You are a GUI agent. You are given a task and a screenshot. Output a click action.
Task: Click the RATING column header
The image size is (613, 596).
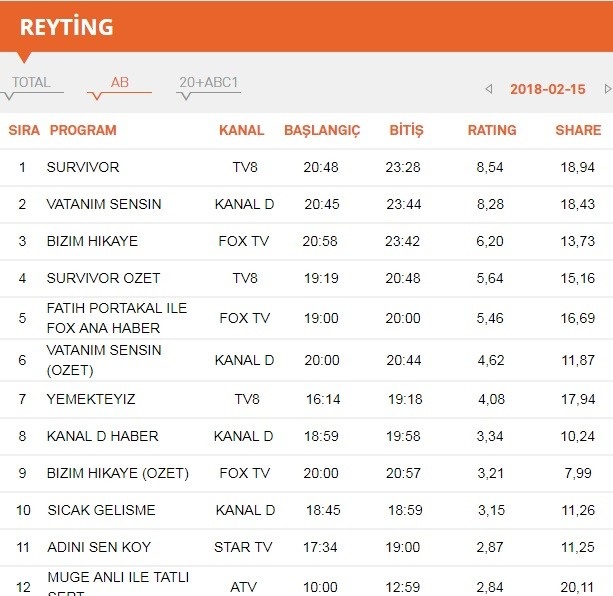[x=492, y=130]
